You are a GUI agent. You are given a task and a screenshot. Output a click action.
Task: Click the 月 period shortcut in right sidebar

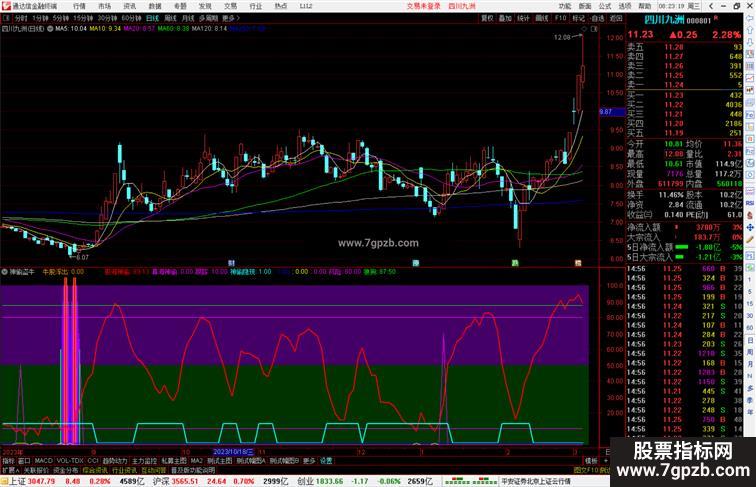pos(750,364)
